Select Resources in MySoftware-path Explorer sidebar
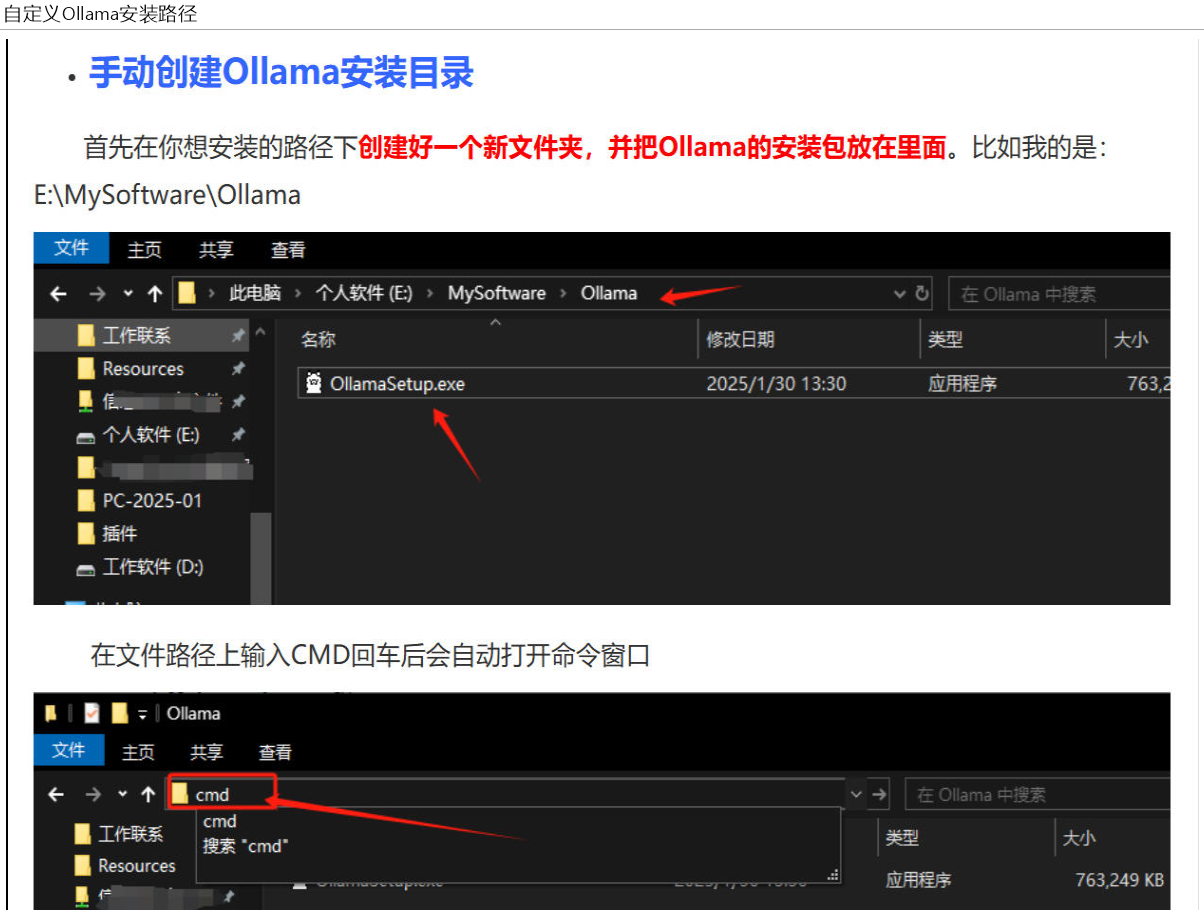This screenshot has width=1204, height=918. 142,369
